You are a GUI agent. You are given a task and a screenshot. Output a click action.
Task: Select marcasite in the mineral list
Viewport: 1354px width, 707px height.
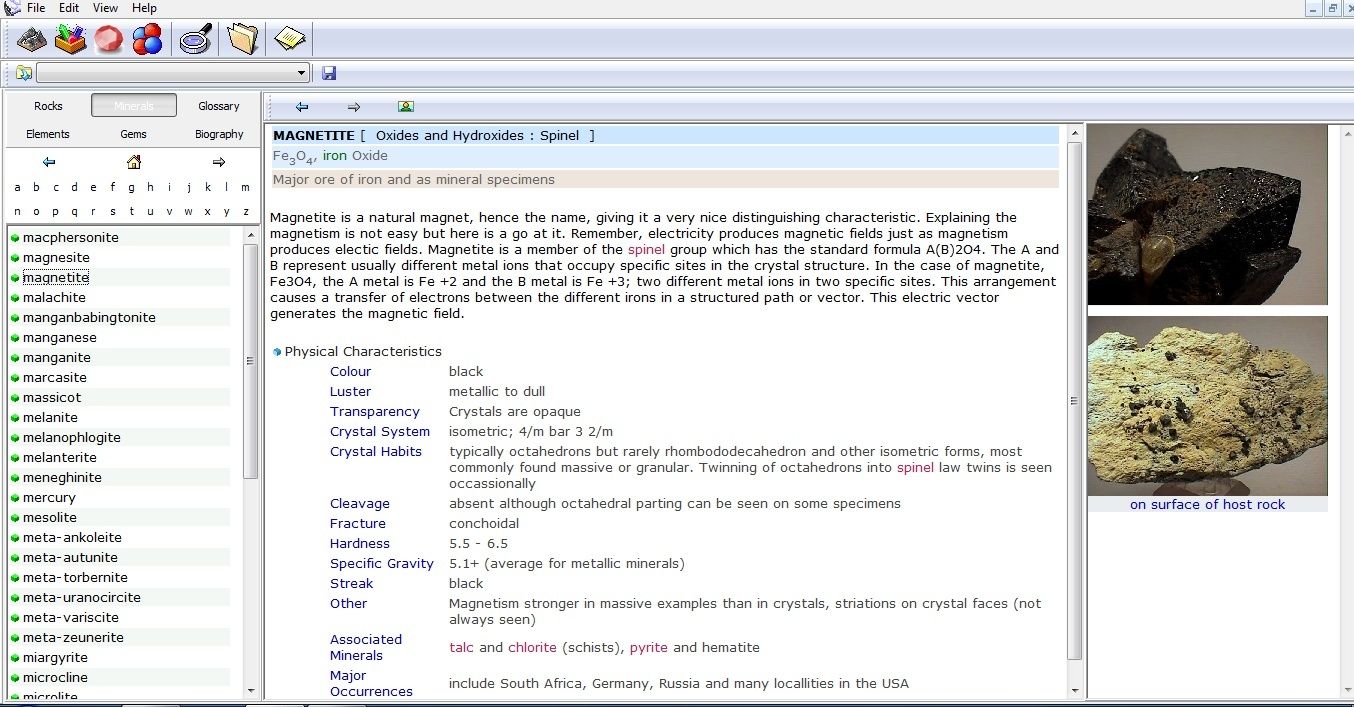coord(55,378)
